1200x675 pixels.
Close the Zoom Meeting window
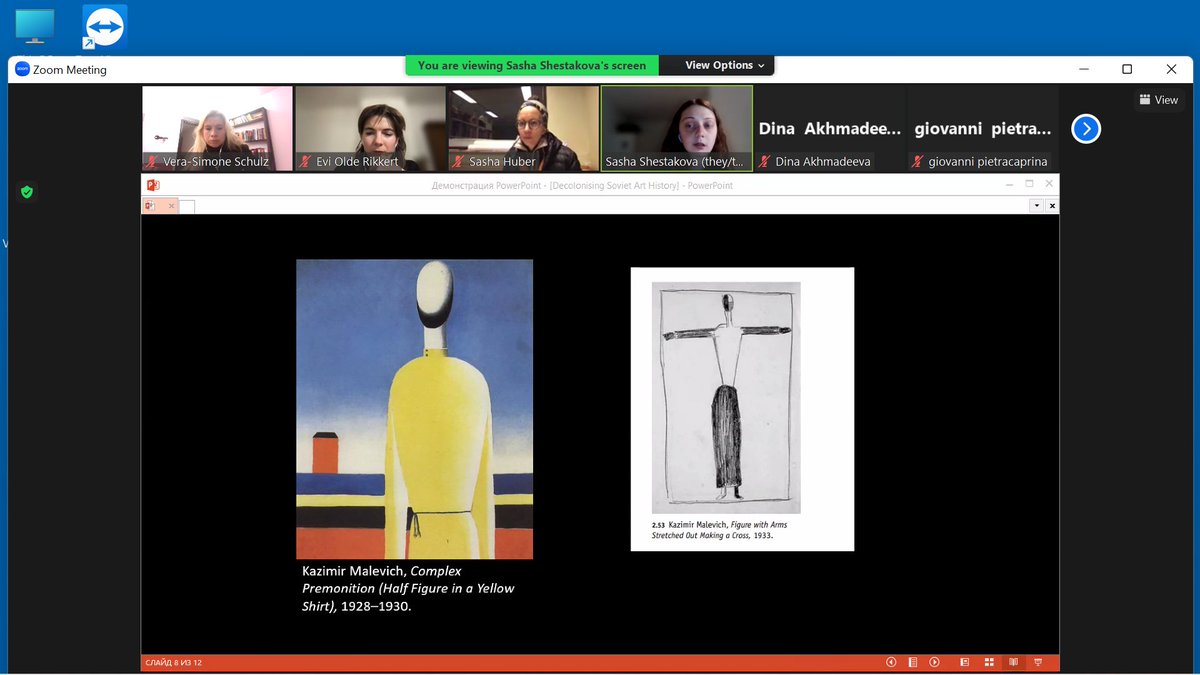[x=1171, y=69]
